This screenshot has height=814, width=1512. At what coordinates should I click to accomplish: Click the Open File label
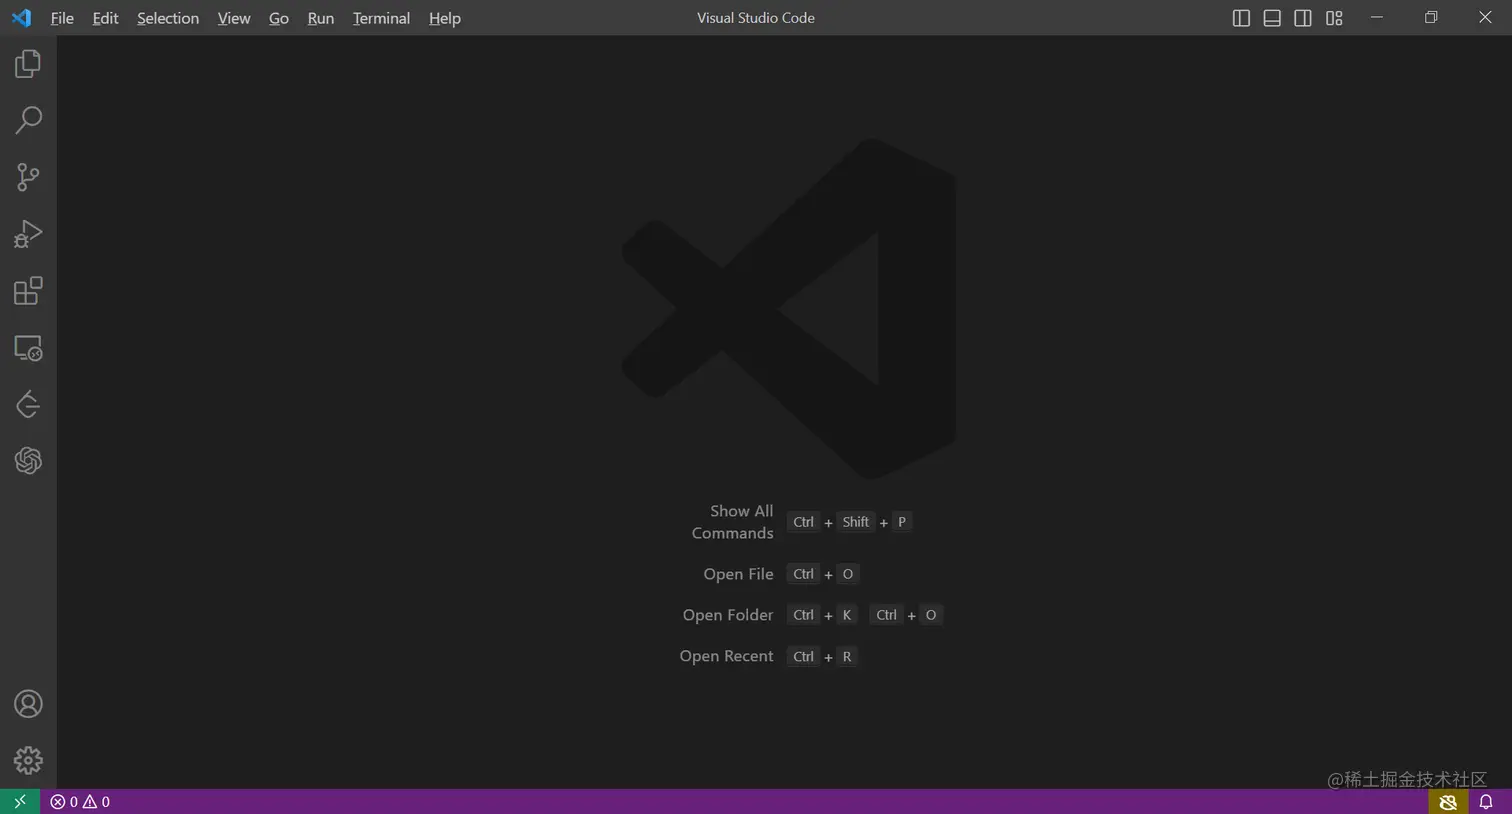(738, 574)
